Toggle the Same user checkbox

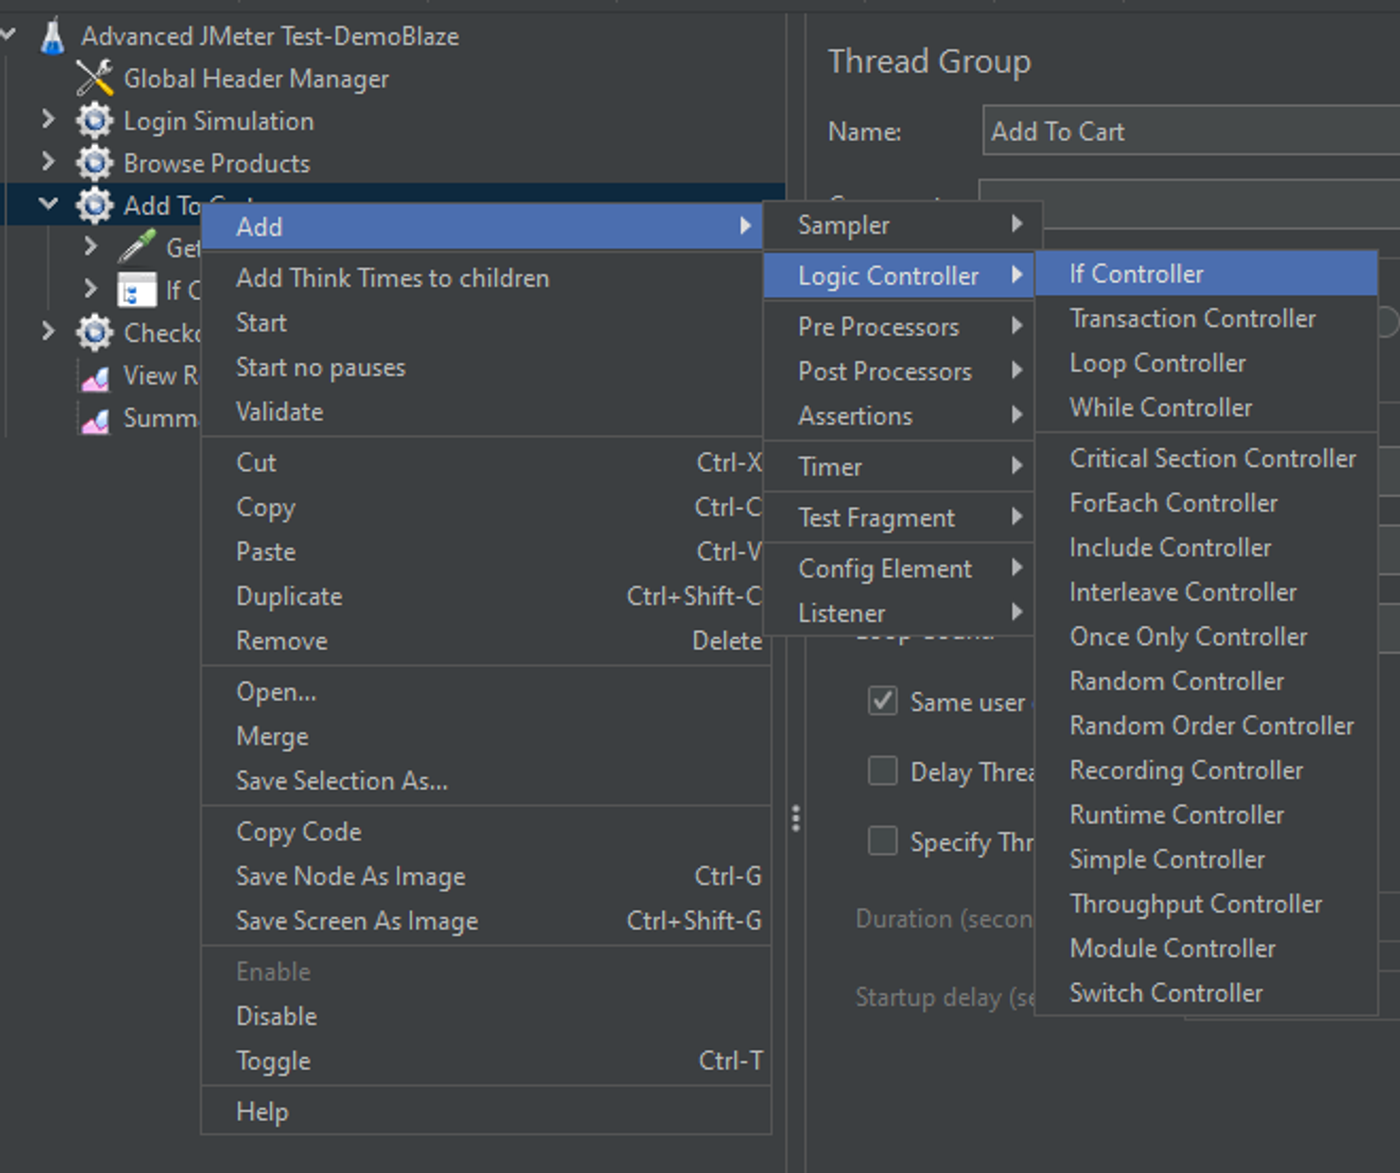[x=882, y=701]
